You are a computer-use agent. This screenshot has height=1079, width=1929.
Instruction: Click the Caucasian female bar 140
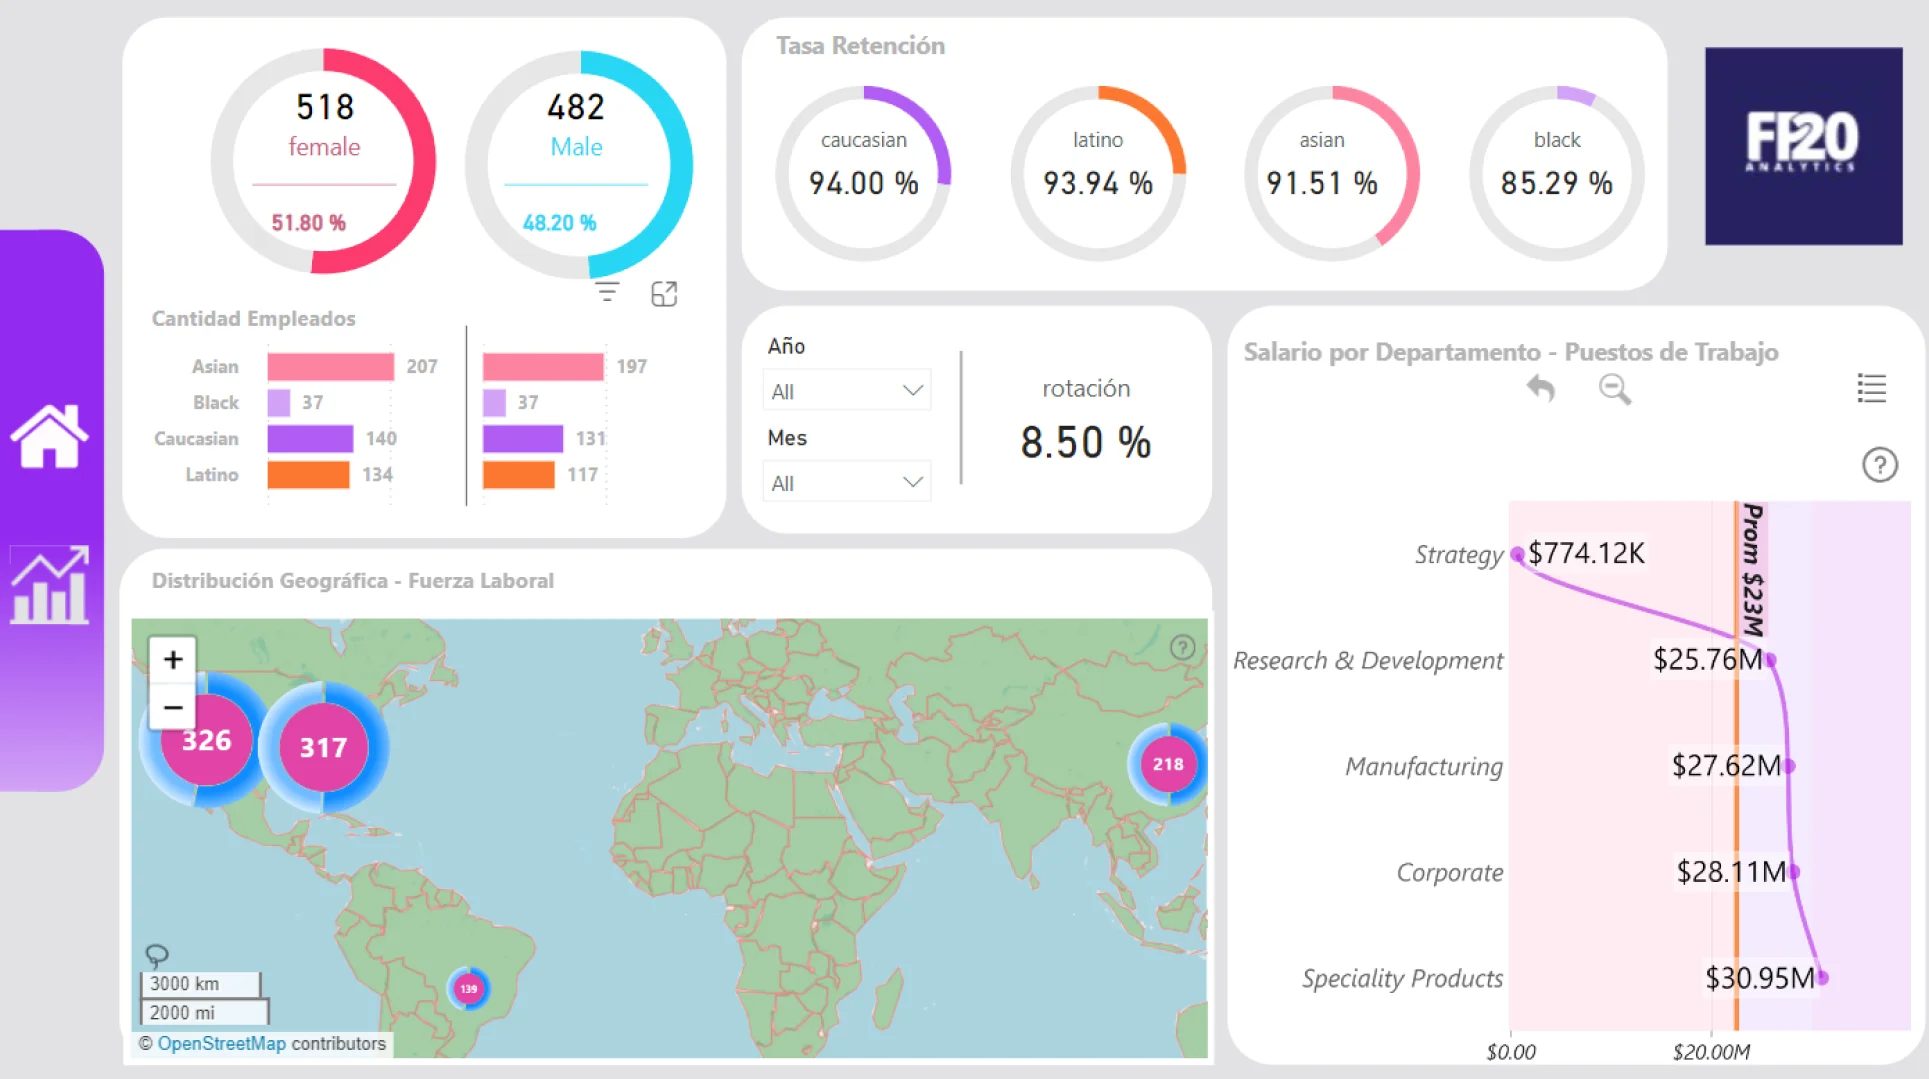point(310,438)
